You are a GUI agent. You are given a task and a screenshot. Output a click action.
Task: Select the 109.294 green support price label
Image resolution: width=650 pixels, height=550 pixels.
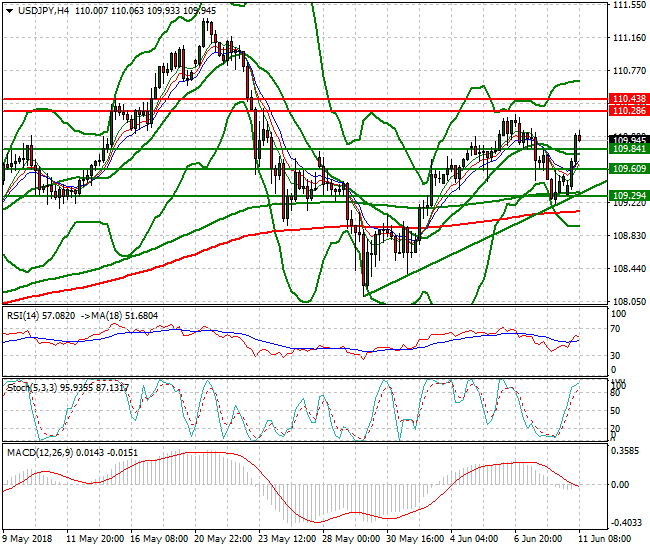[x=629, y=195]
